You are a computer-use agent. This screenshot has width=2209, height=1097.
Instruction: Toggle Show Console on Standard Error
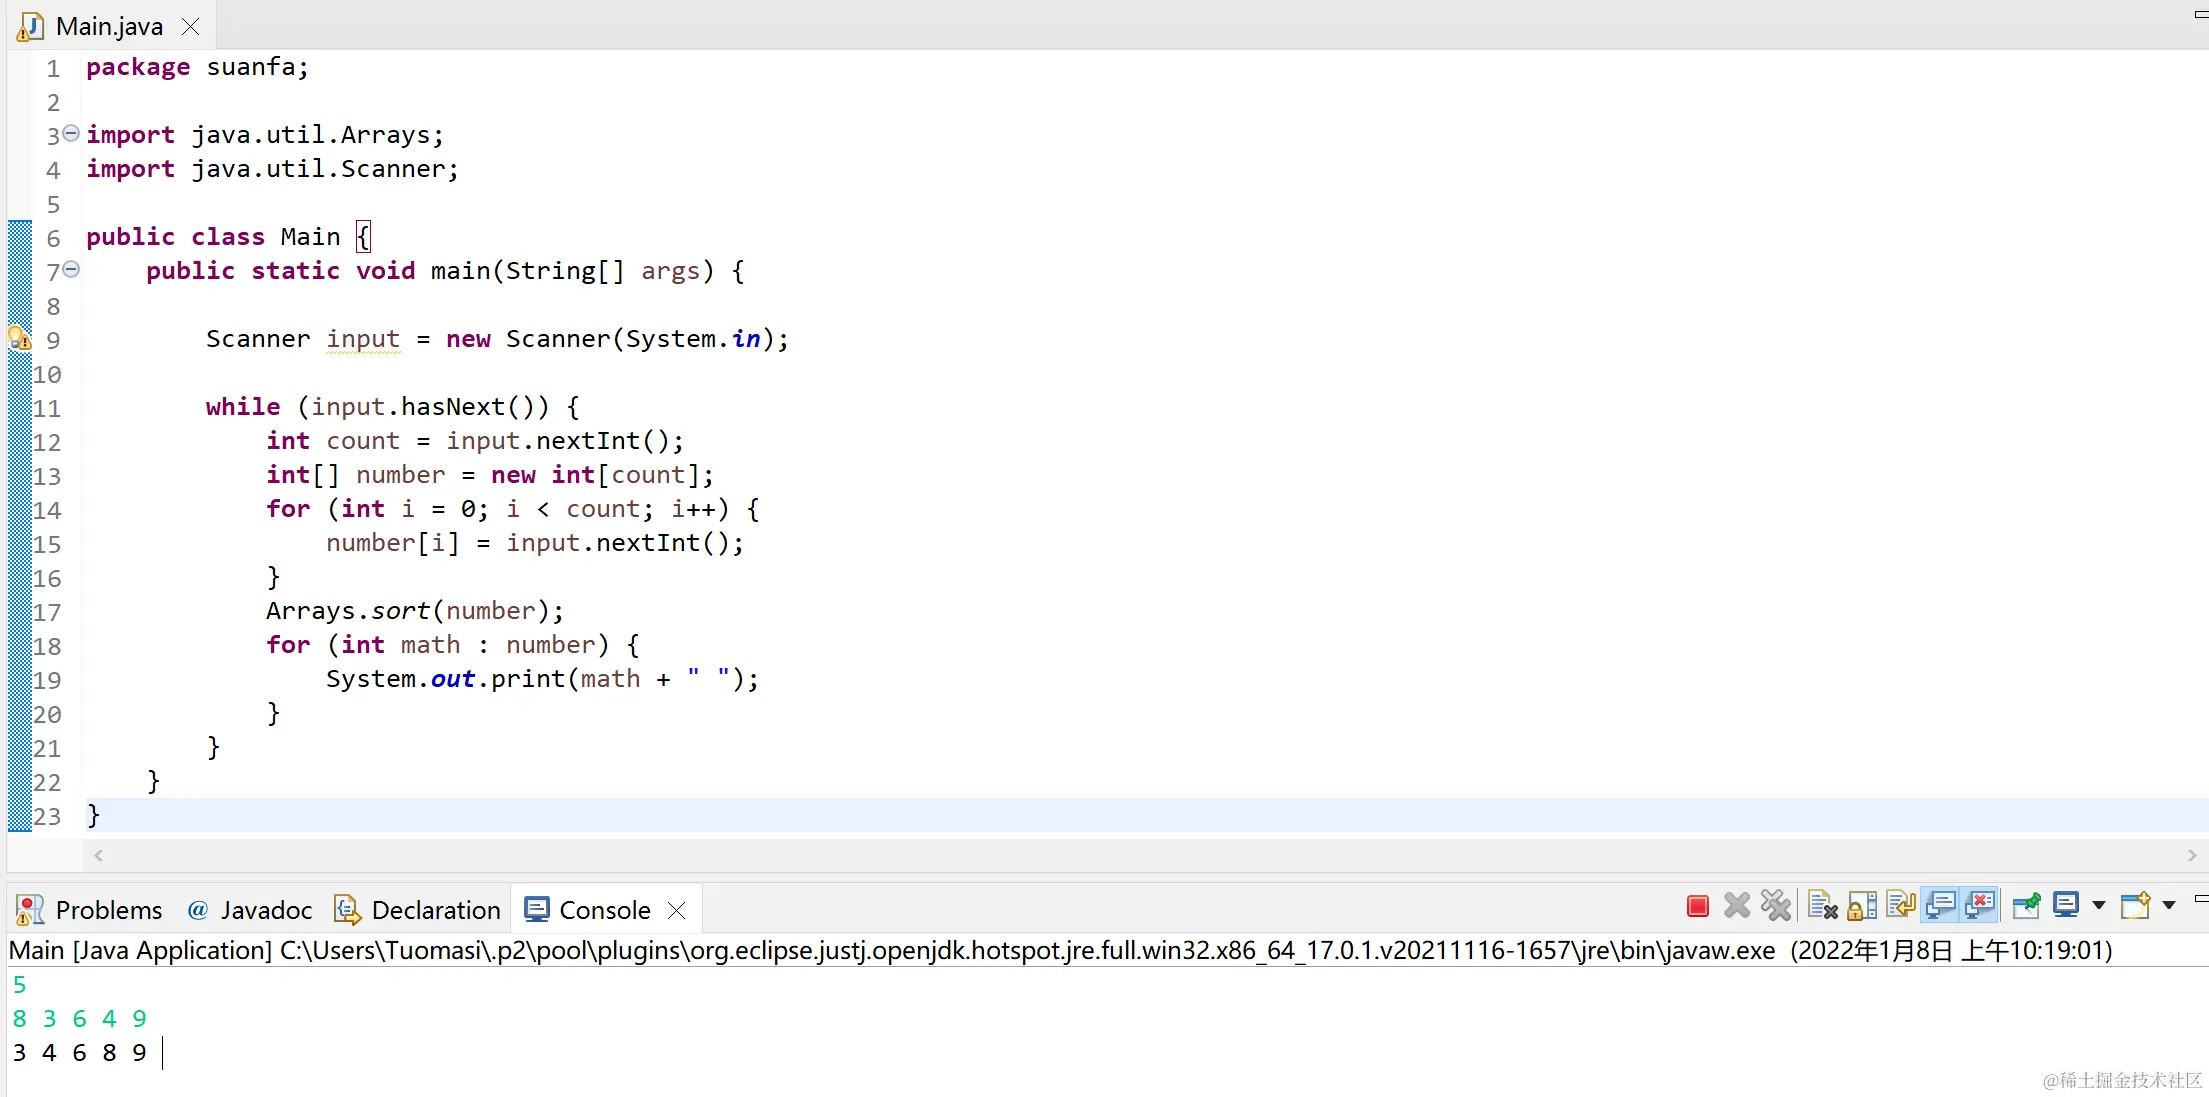point(1980,906)
